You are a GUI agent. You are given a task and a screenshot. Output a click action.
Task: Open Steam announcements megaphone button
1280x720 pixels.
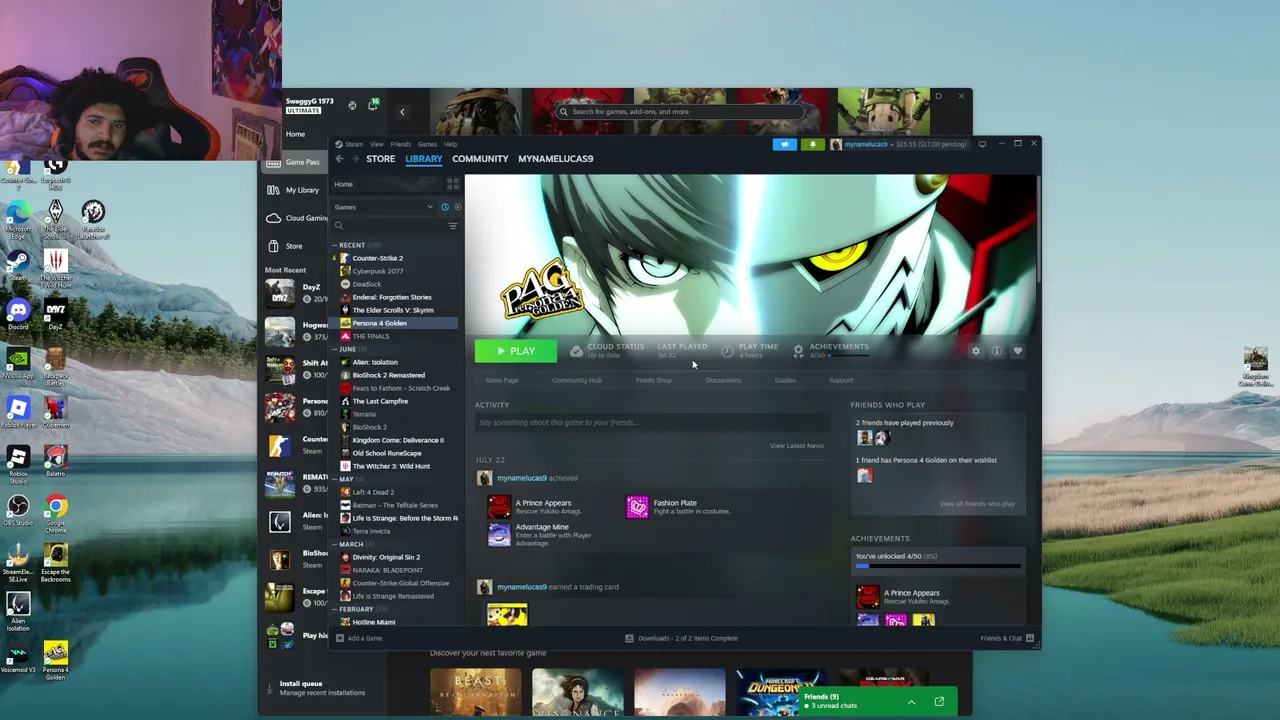tap(785, 144)
